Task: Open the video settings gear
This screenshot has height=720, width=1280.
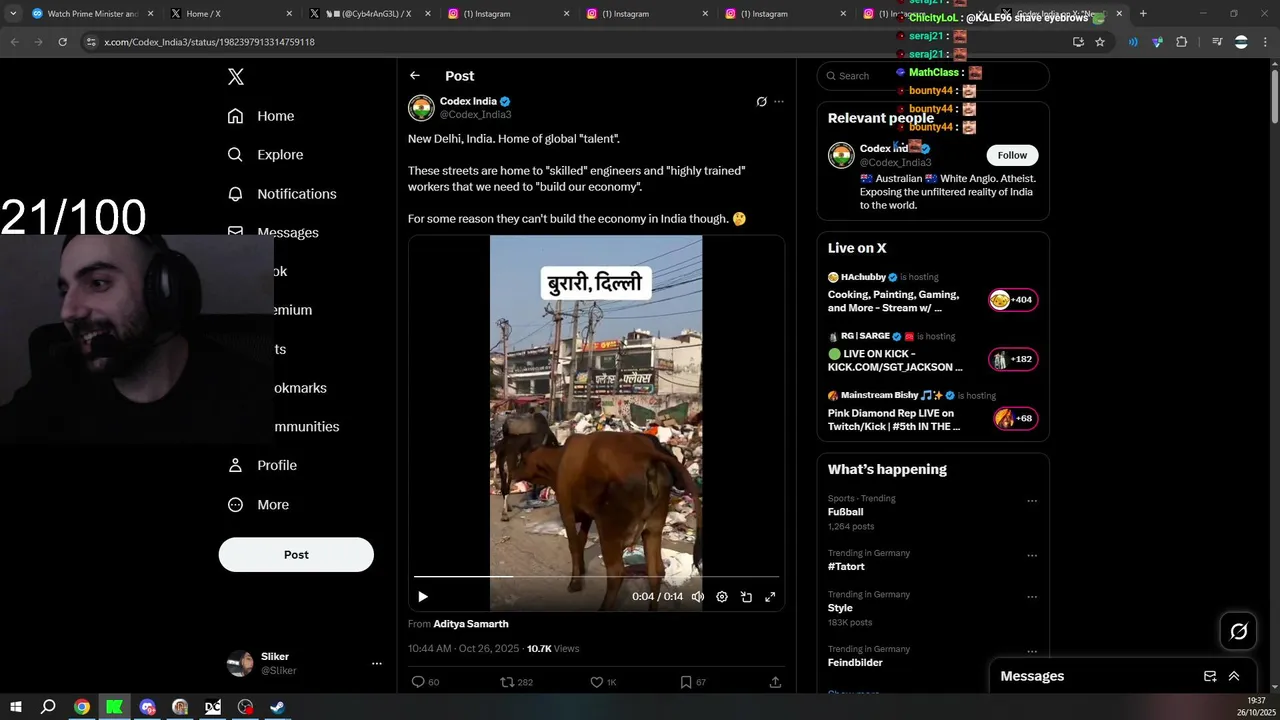Action: tap(722, 597)
